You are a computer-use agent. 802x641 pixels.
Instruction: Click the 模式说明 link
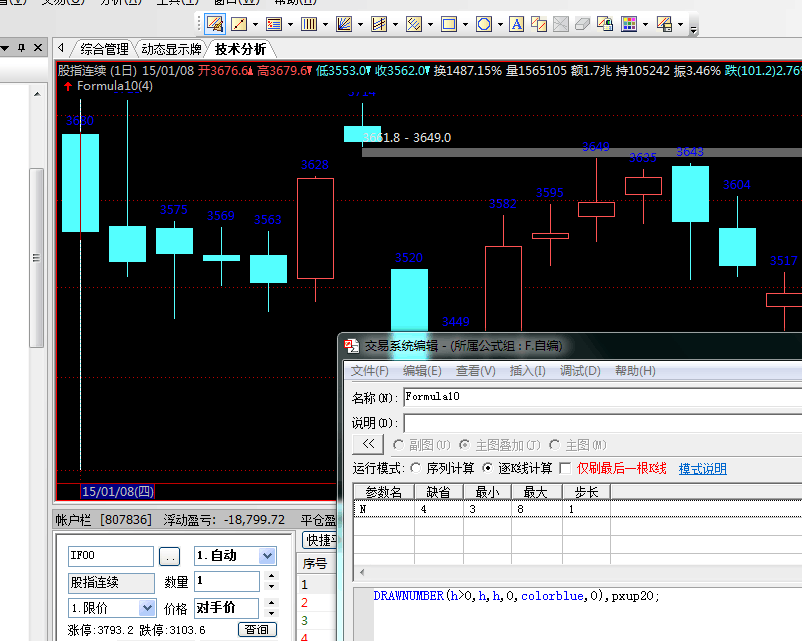[x=702, y=468]
